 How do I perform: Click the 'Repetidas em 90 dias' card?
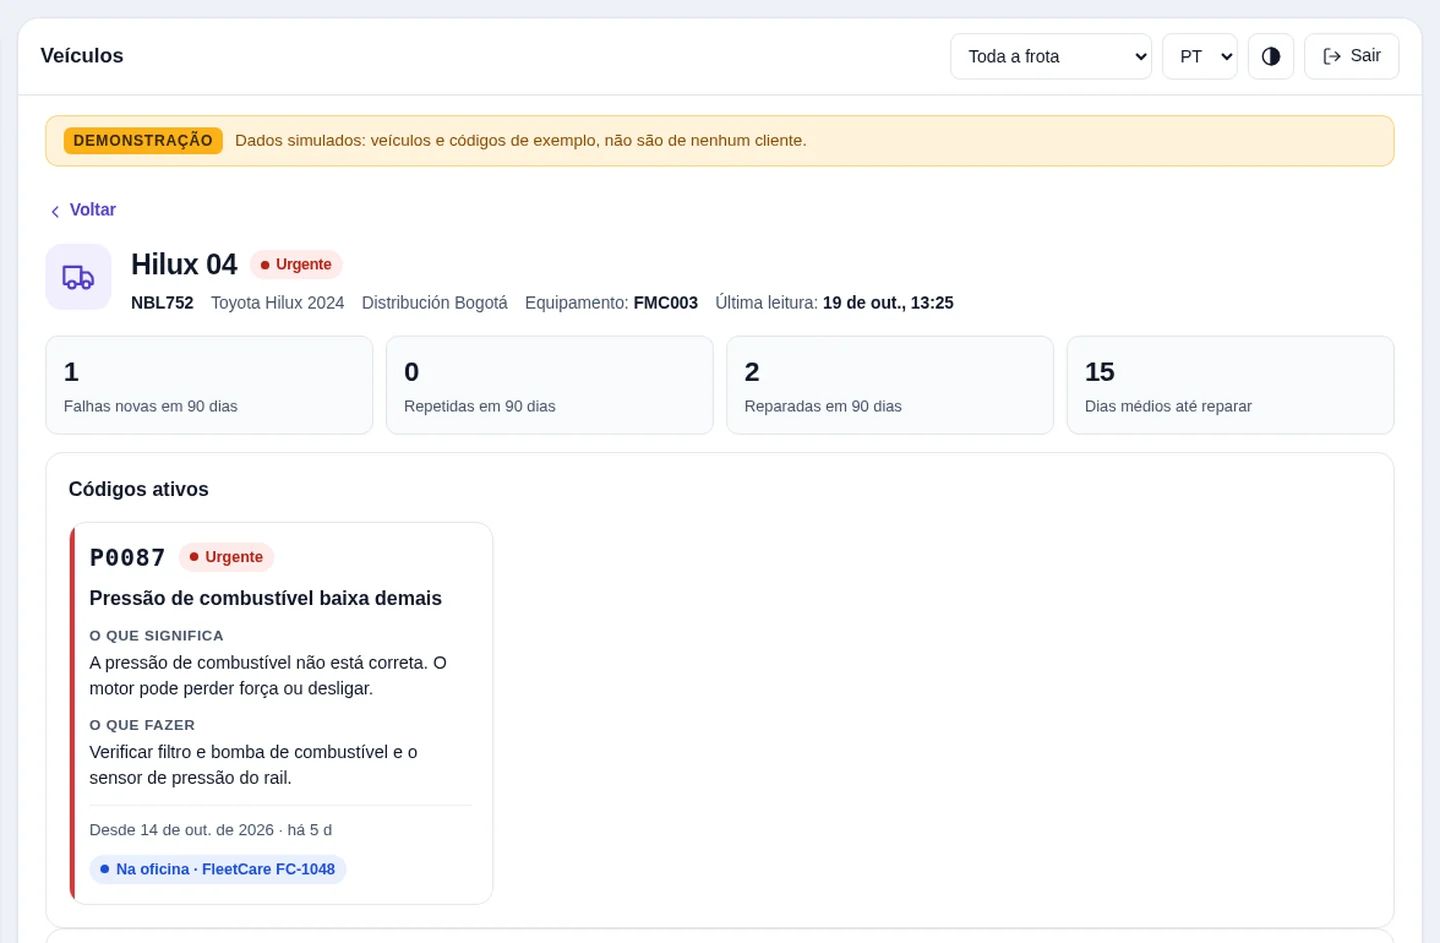coord(549,385)
